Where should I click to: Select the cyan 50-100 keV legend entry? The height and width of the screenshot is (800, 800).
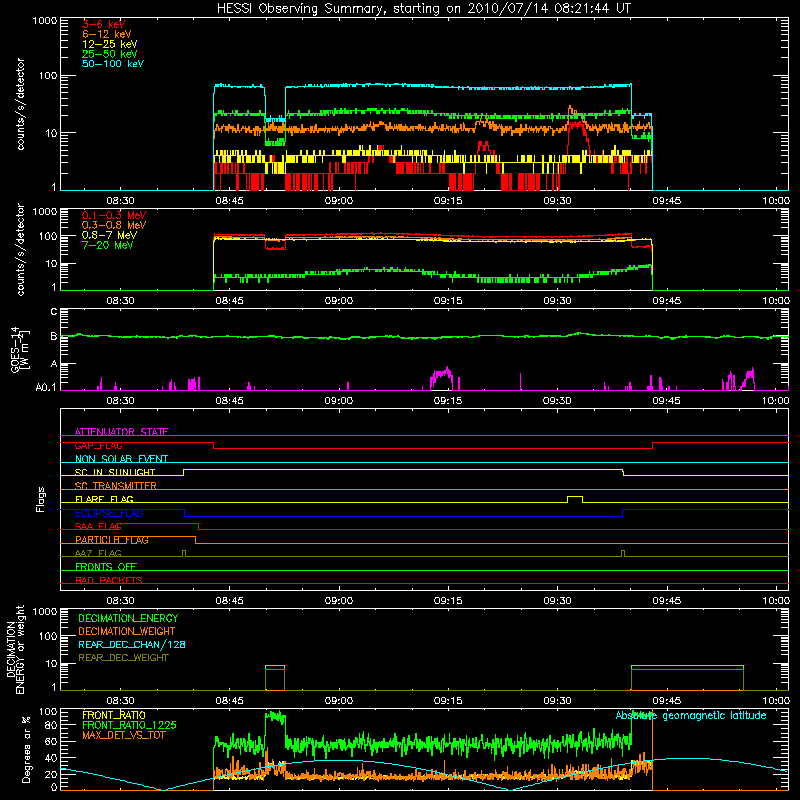(x=113, y=64)
